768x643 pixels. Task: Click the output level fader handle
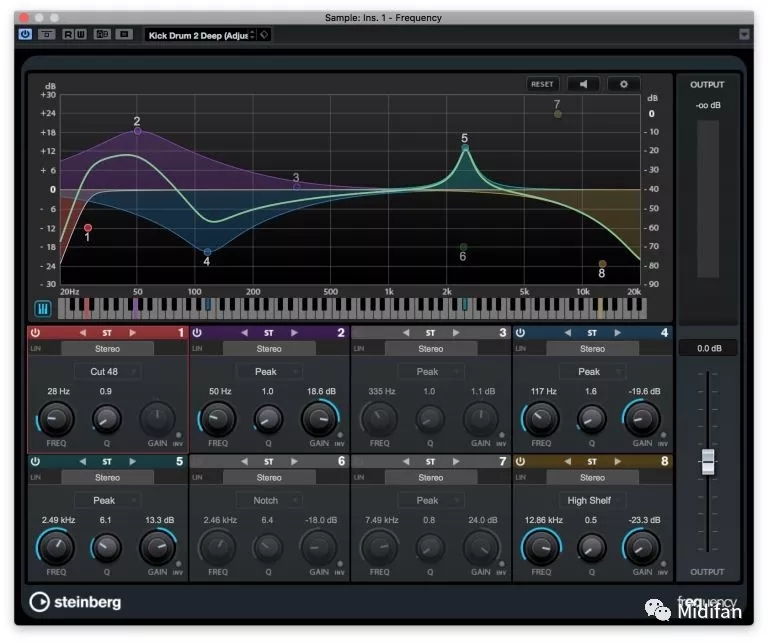pyautogui.click(x=708, y=462)
